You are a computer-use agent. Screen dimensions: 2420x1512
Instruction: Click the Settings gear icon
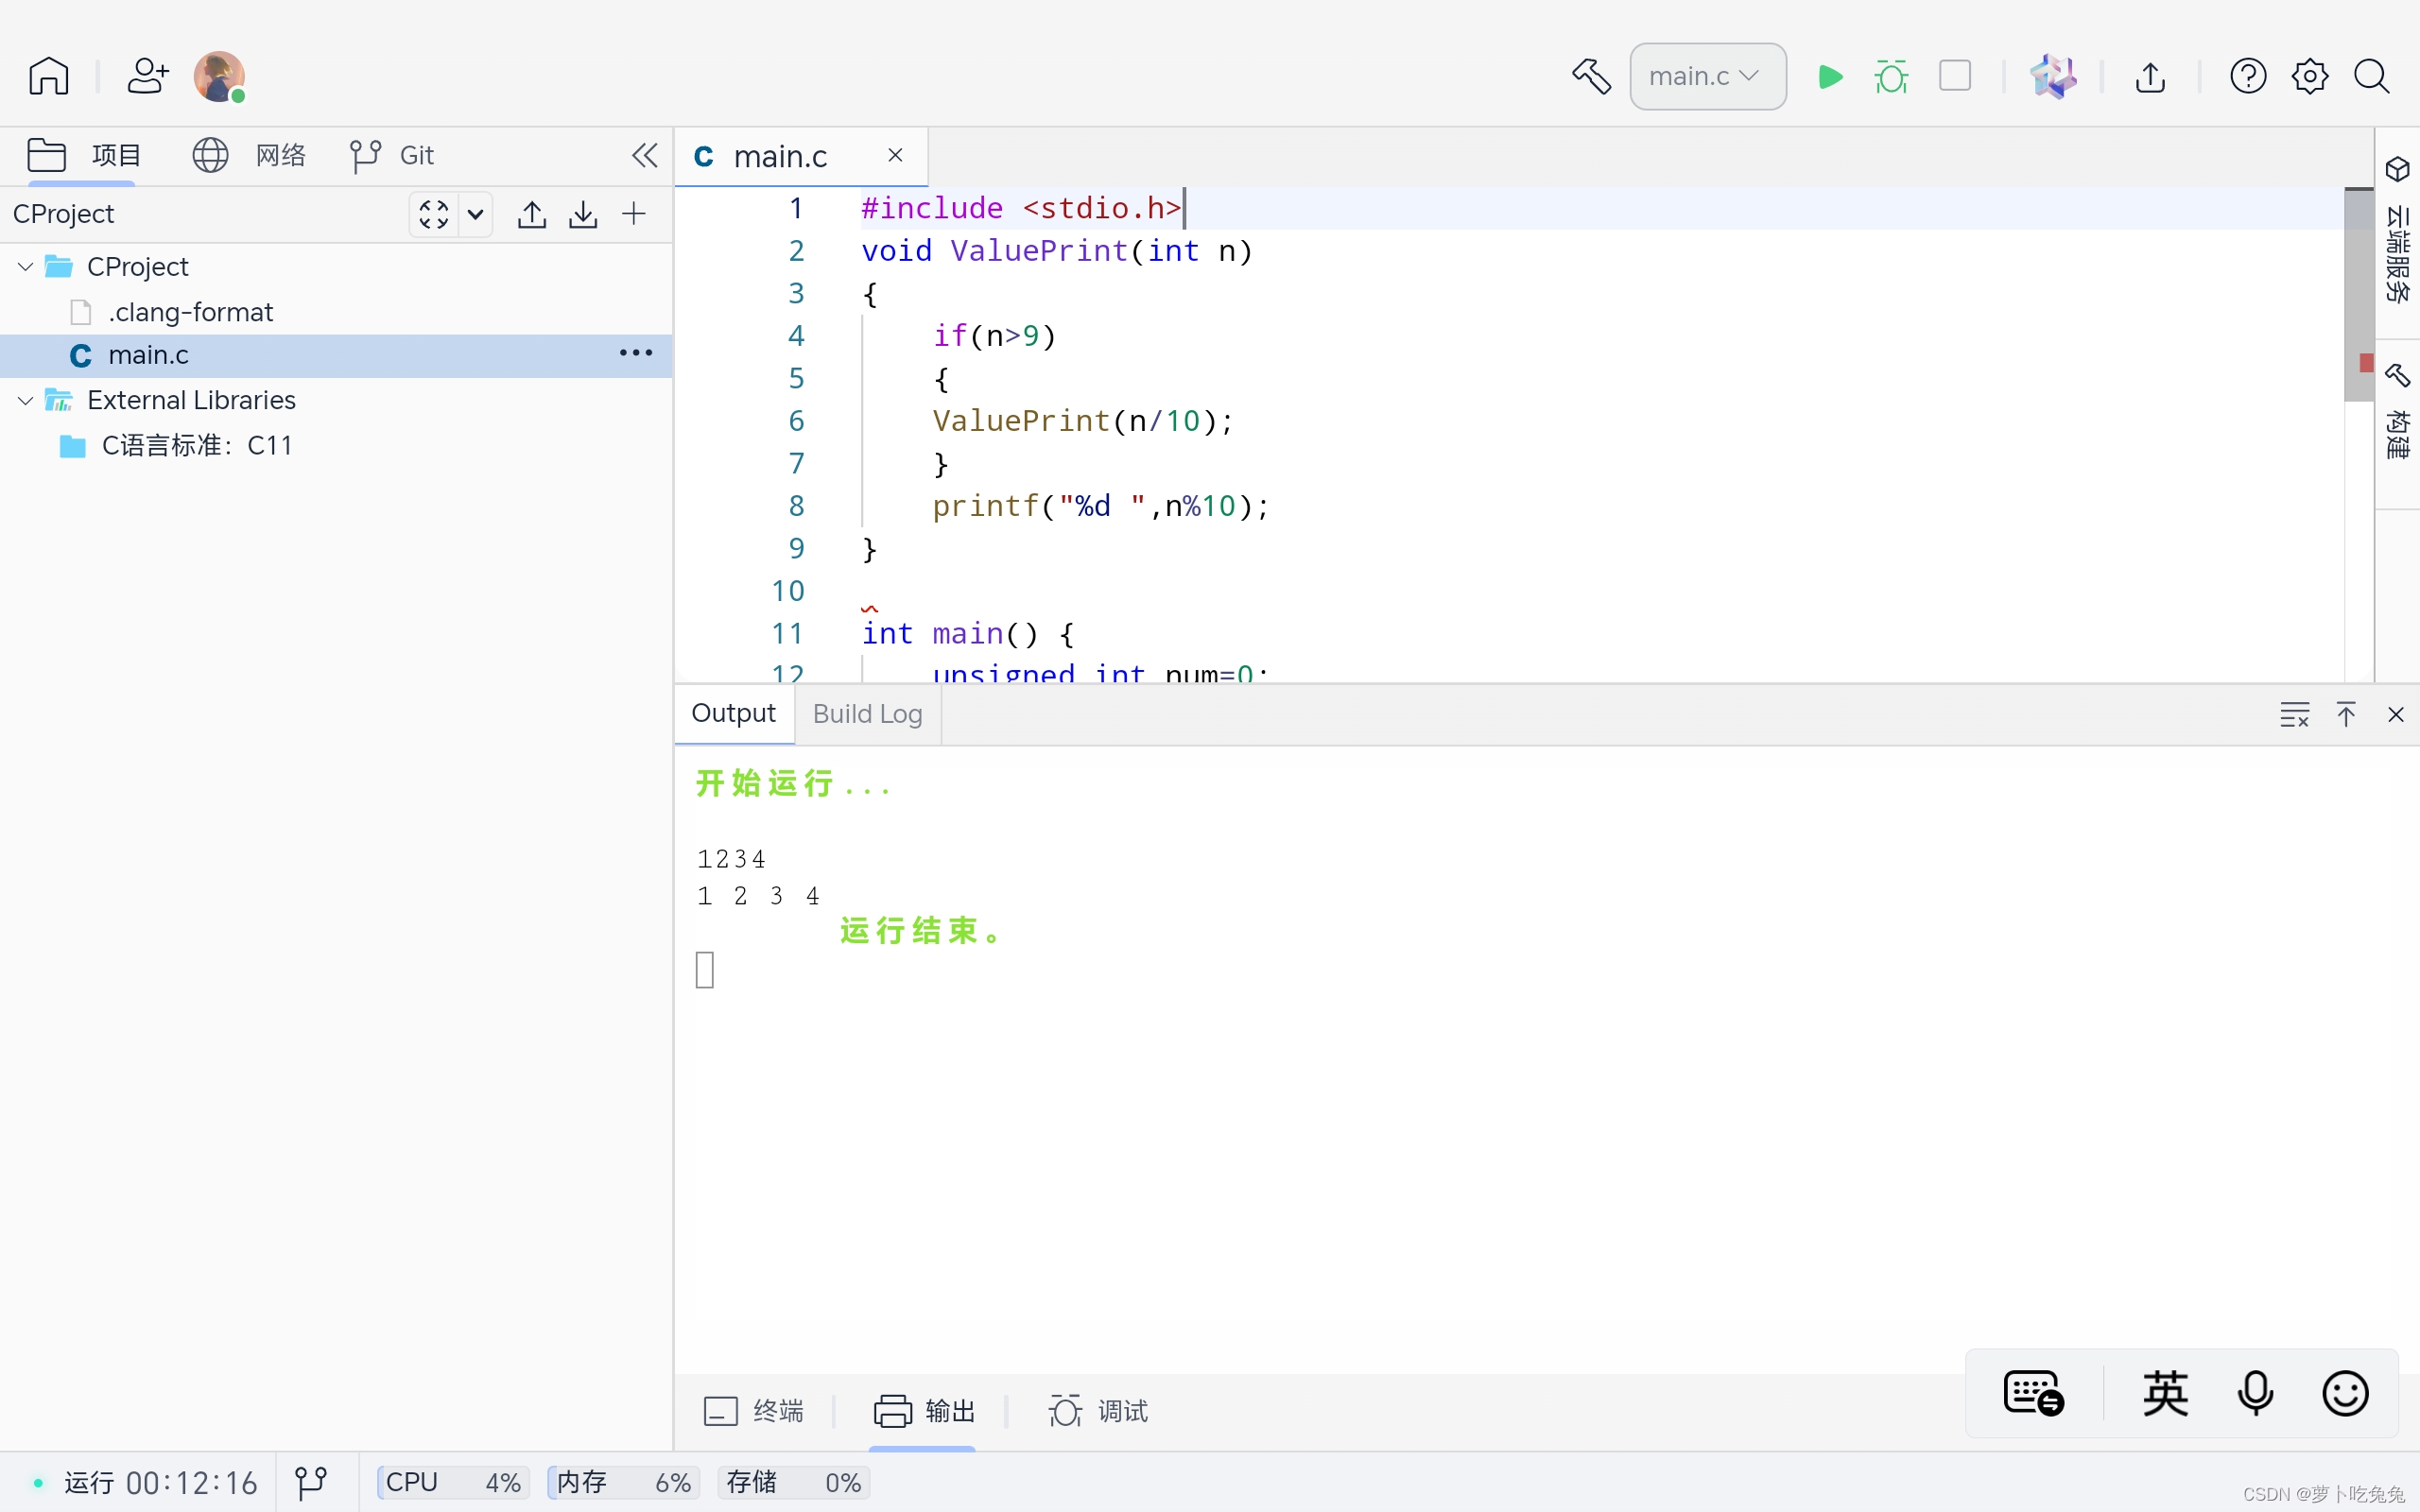coord(2308,75)
